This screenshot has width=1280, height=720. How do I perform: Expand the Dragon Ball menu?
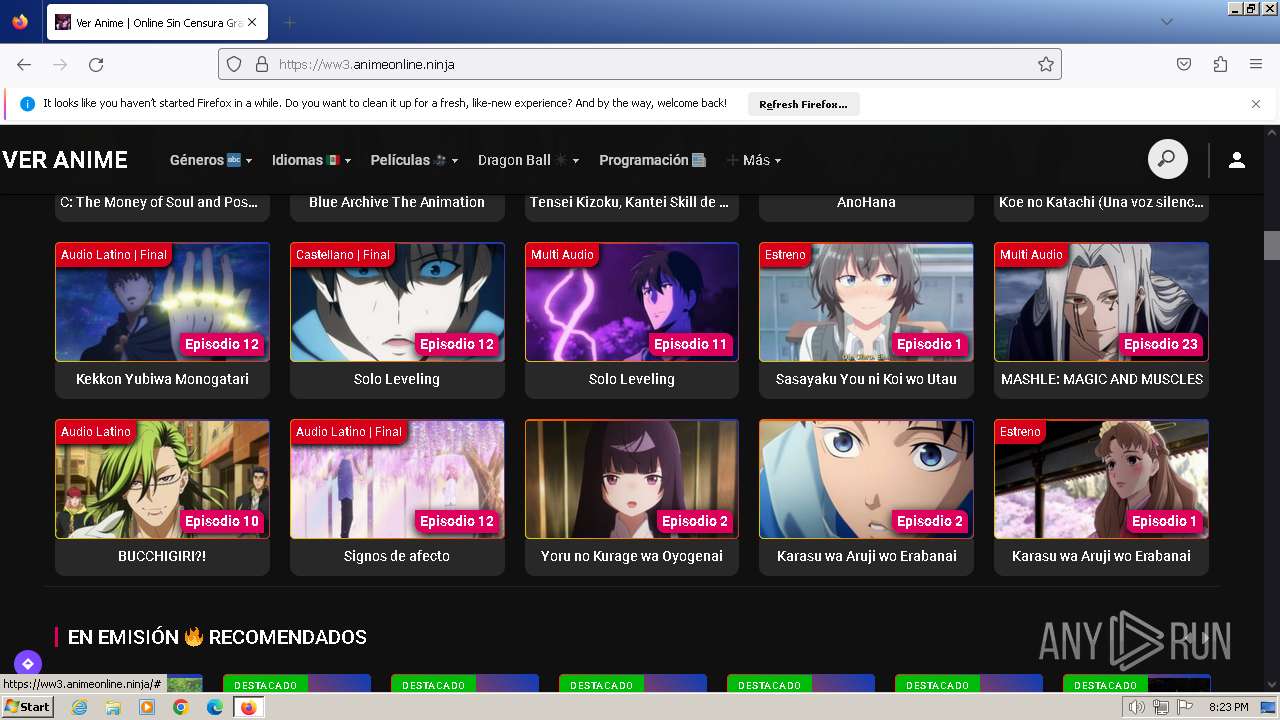pos(528,160)
